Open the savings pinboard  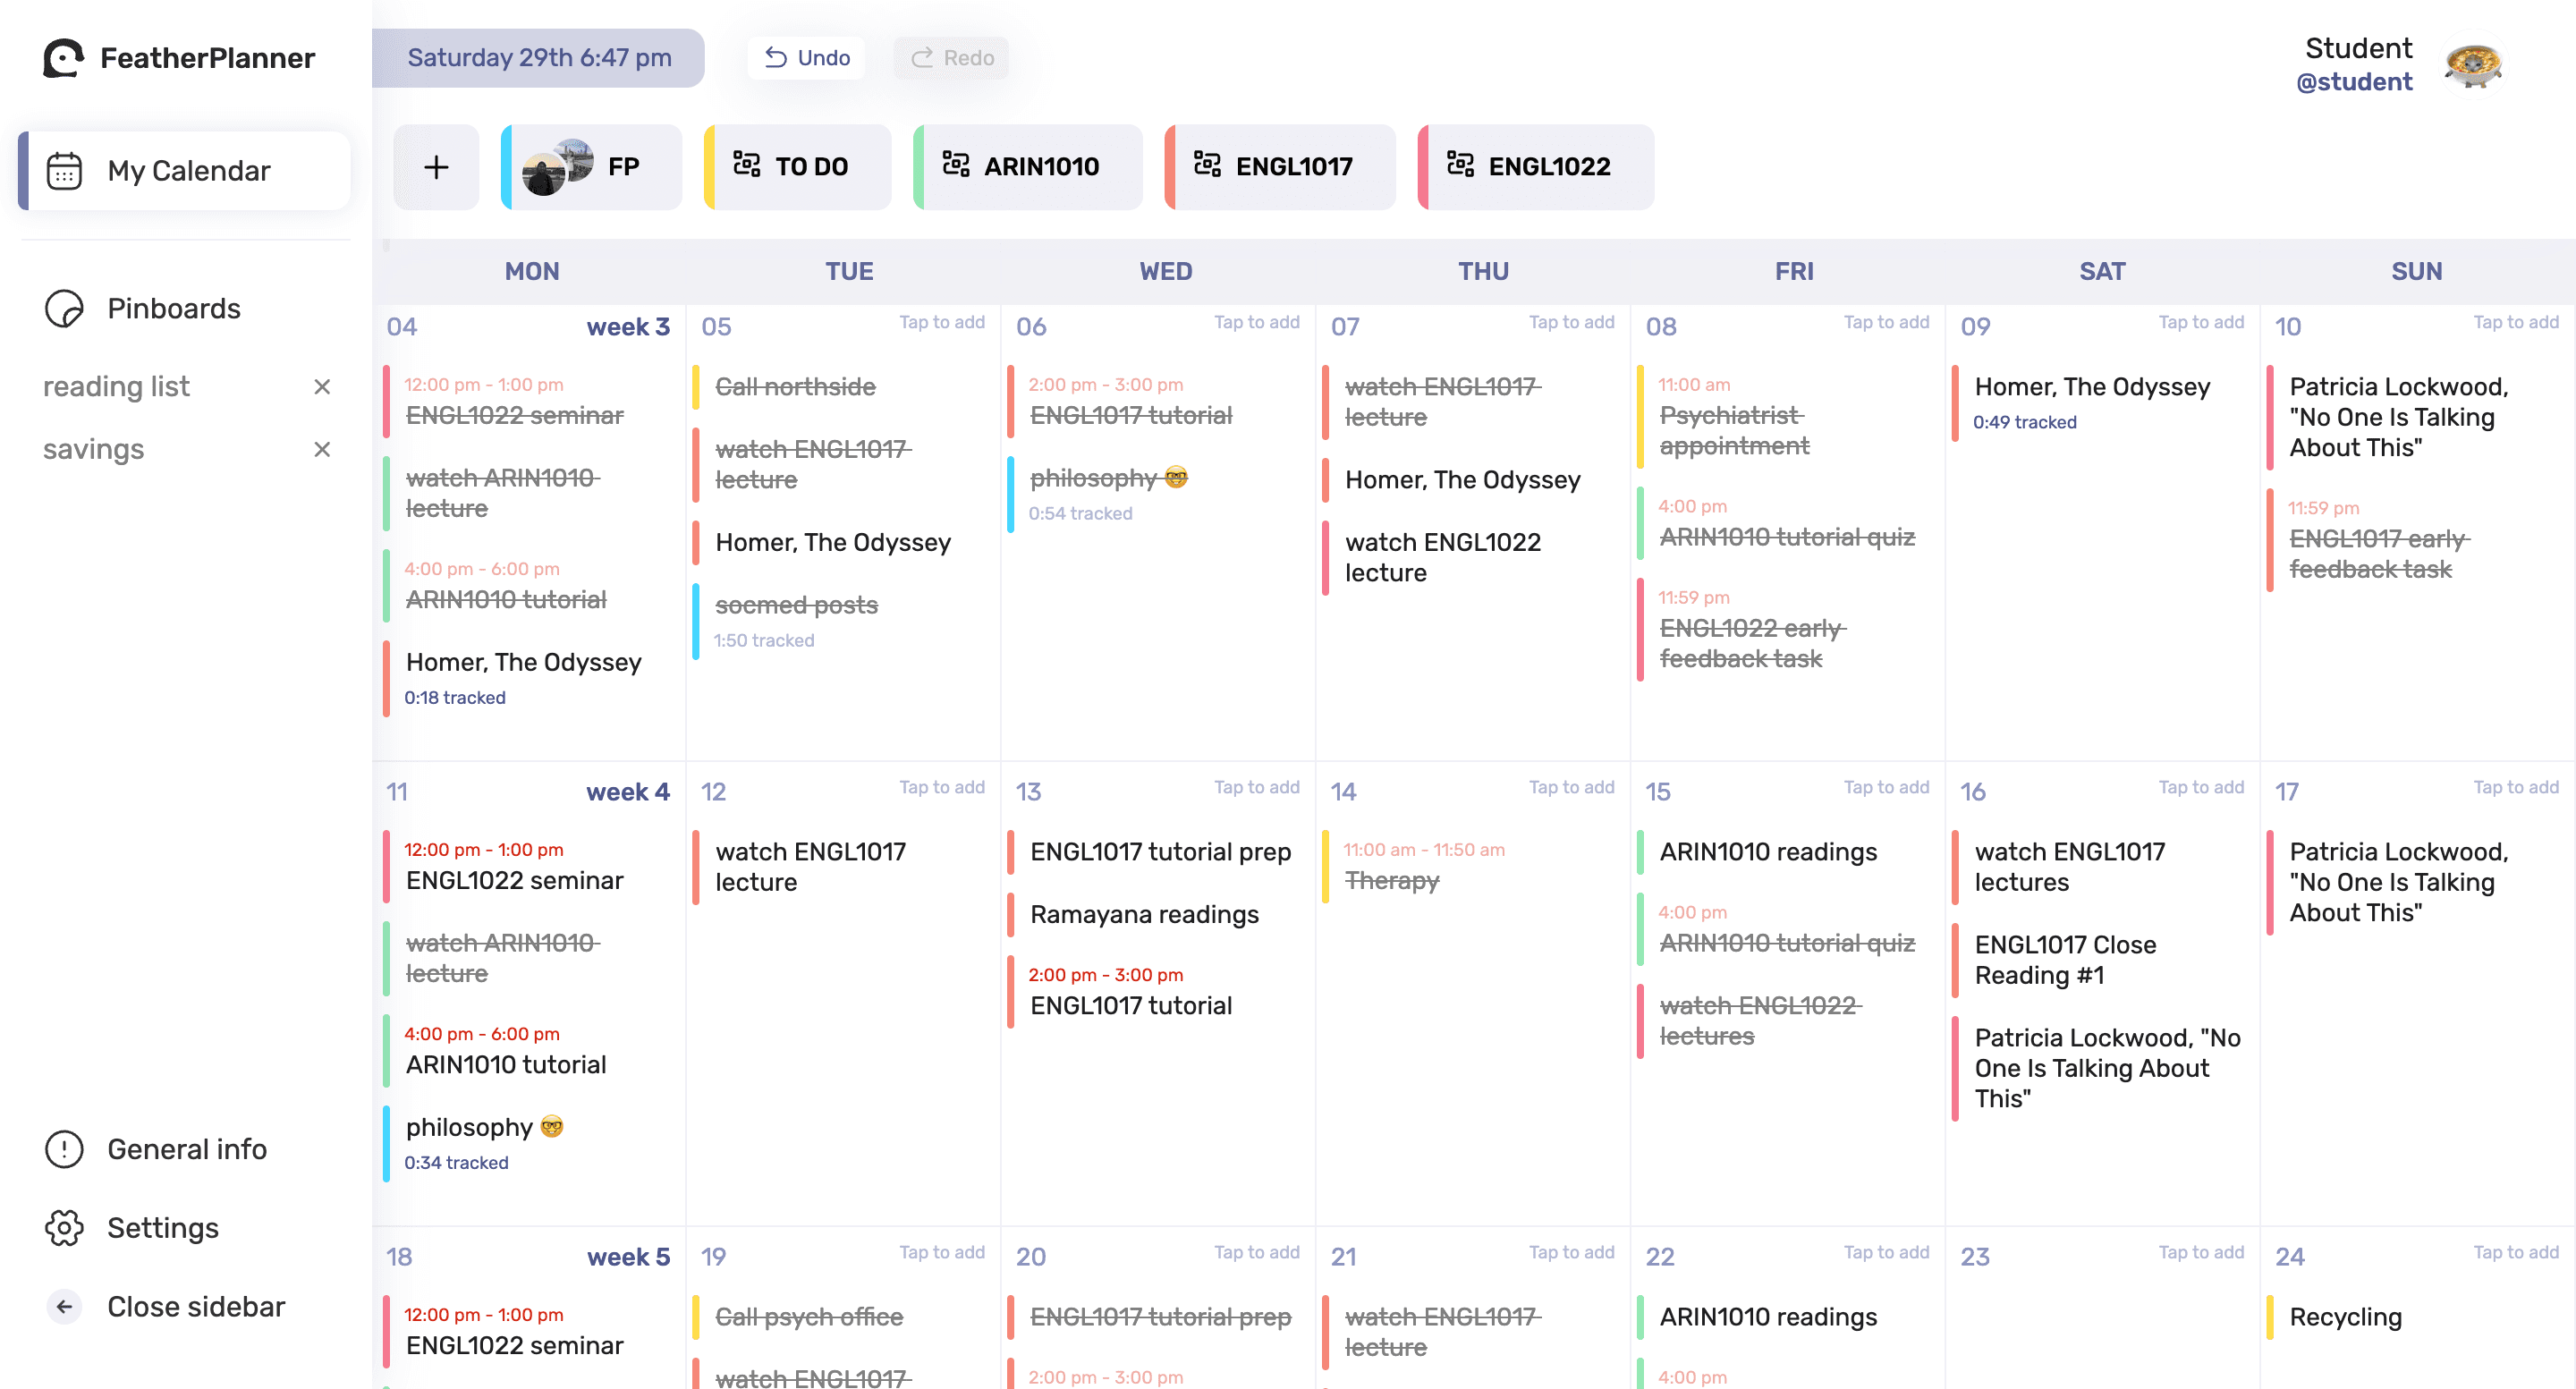tap(92, 449)
